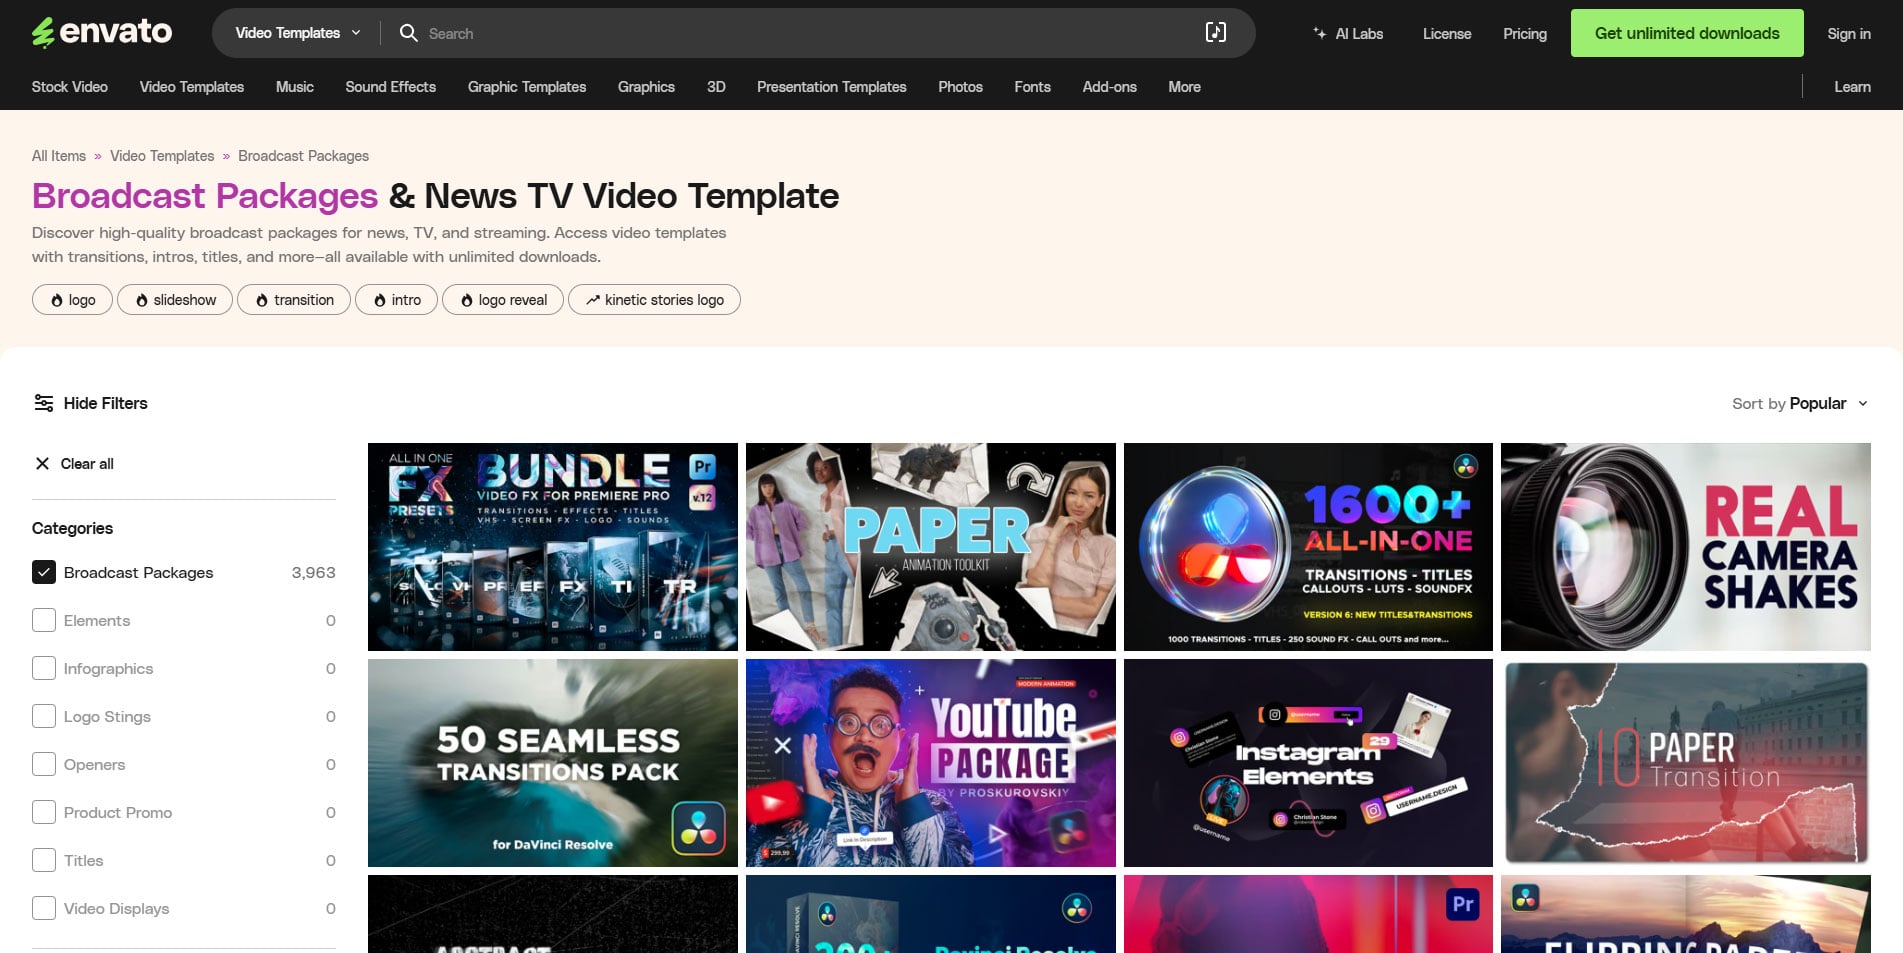Open Add-ons nav item
The width and height of the screenshot is (1903, 953).
coord(1109,87)
